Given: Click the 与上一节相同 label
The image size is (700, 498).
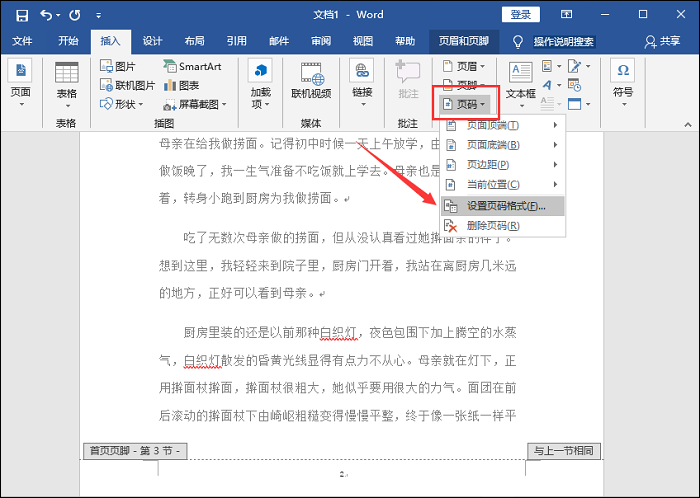Looking at the screenshot, I should [x=564, y=451].
